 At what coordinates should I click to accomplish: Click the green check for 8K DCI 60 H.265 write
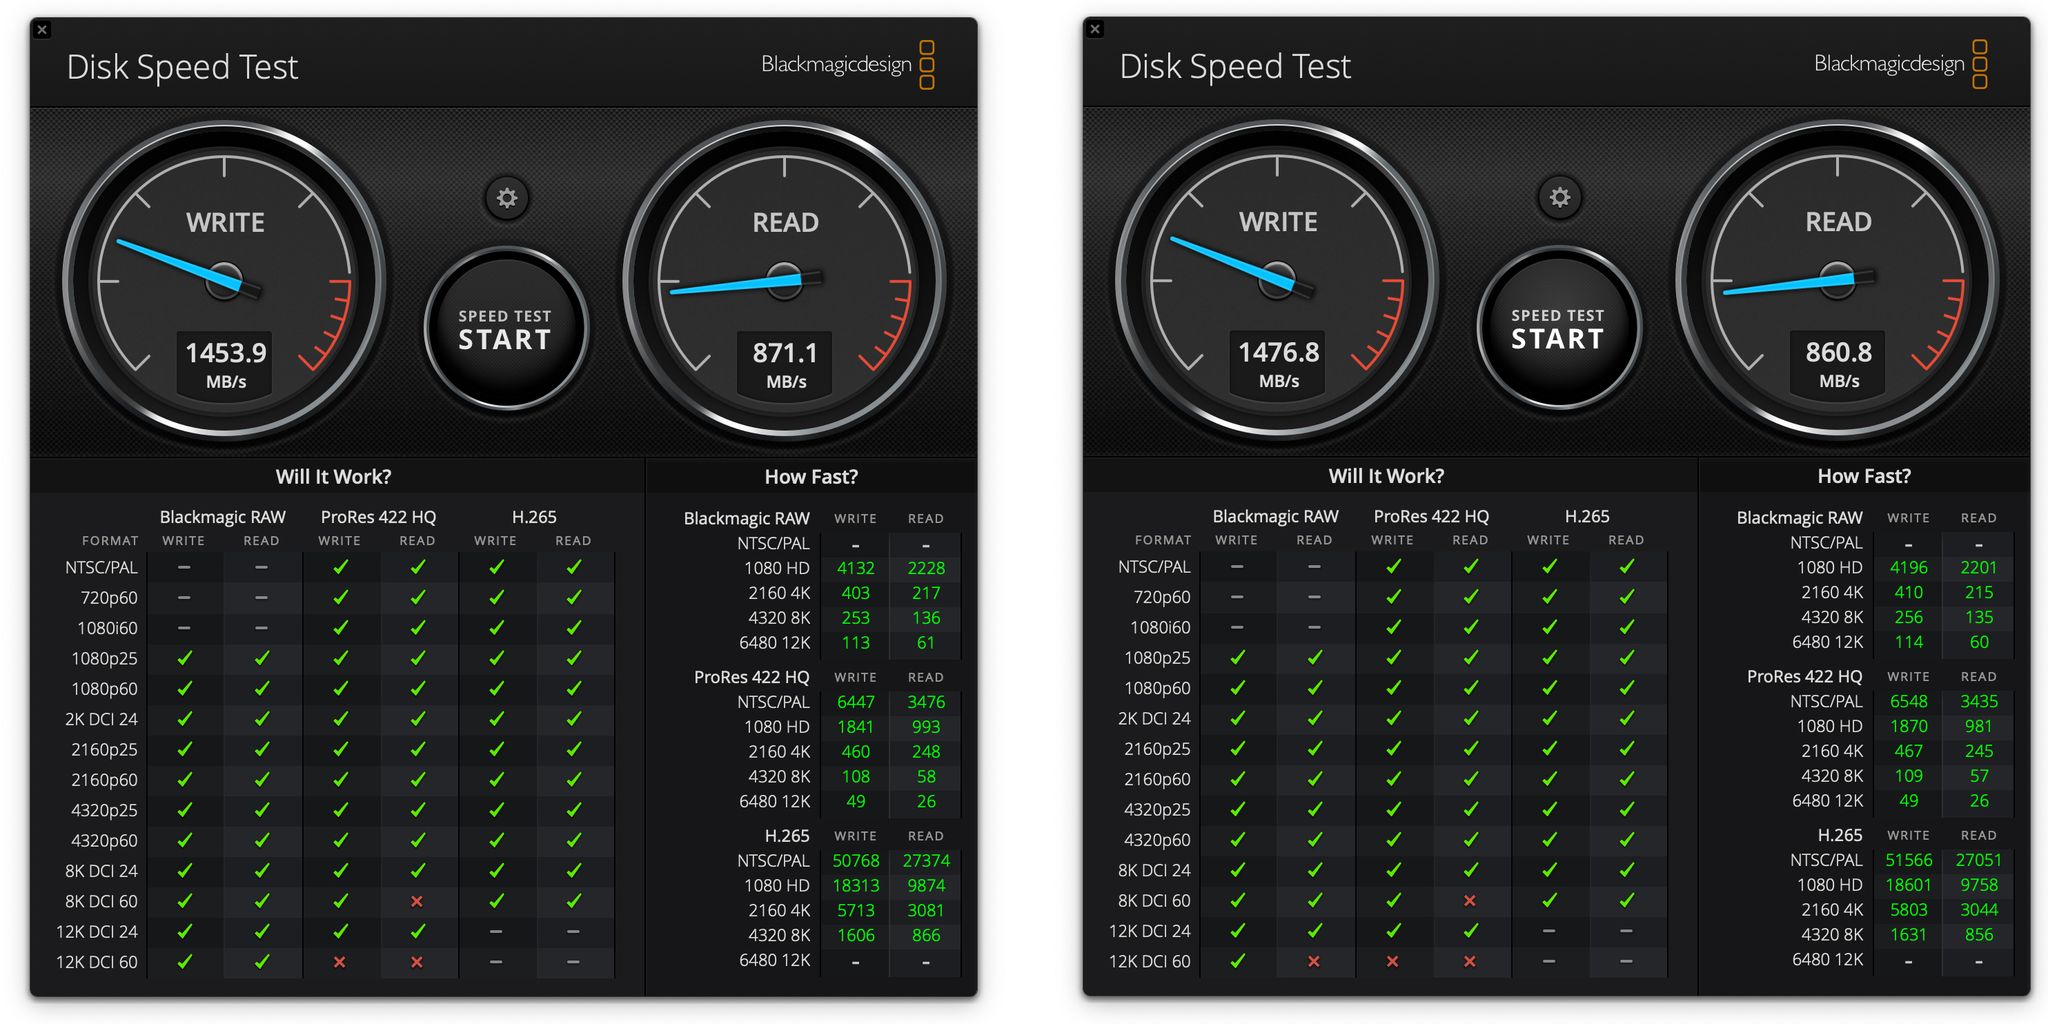pos(495,901)
